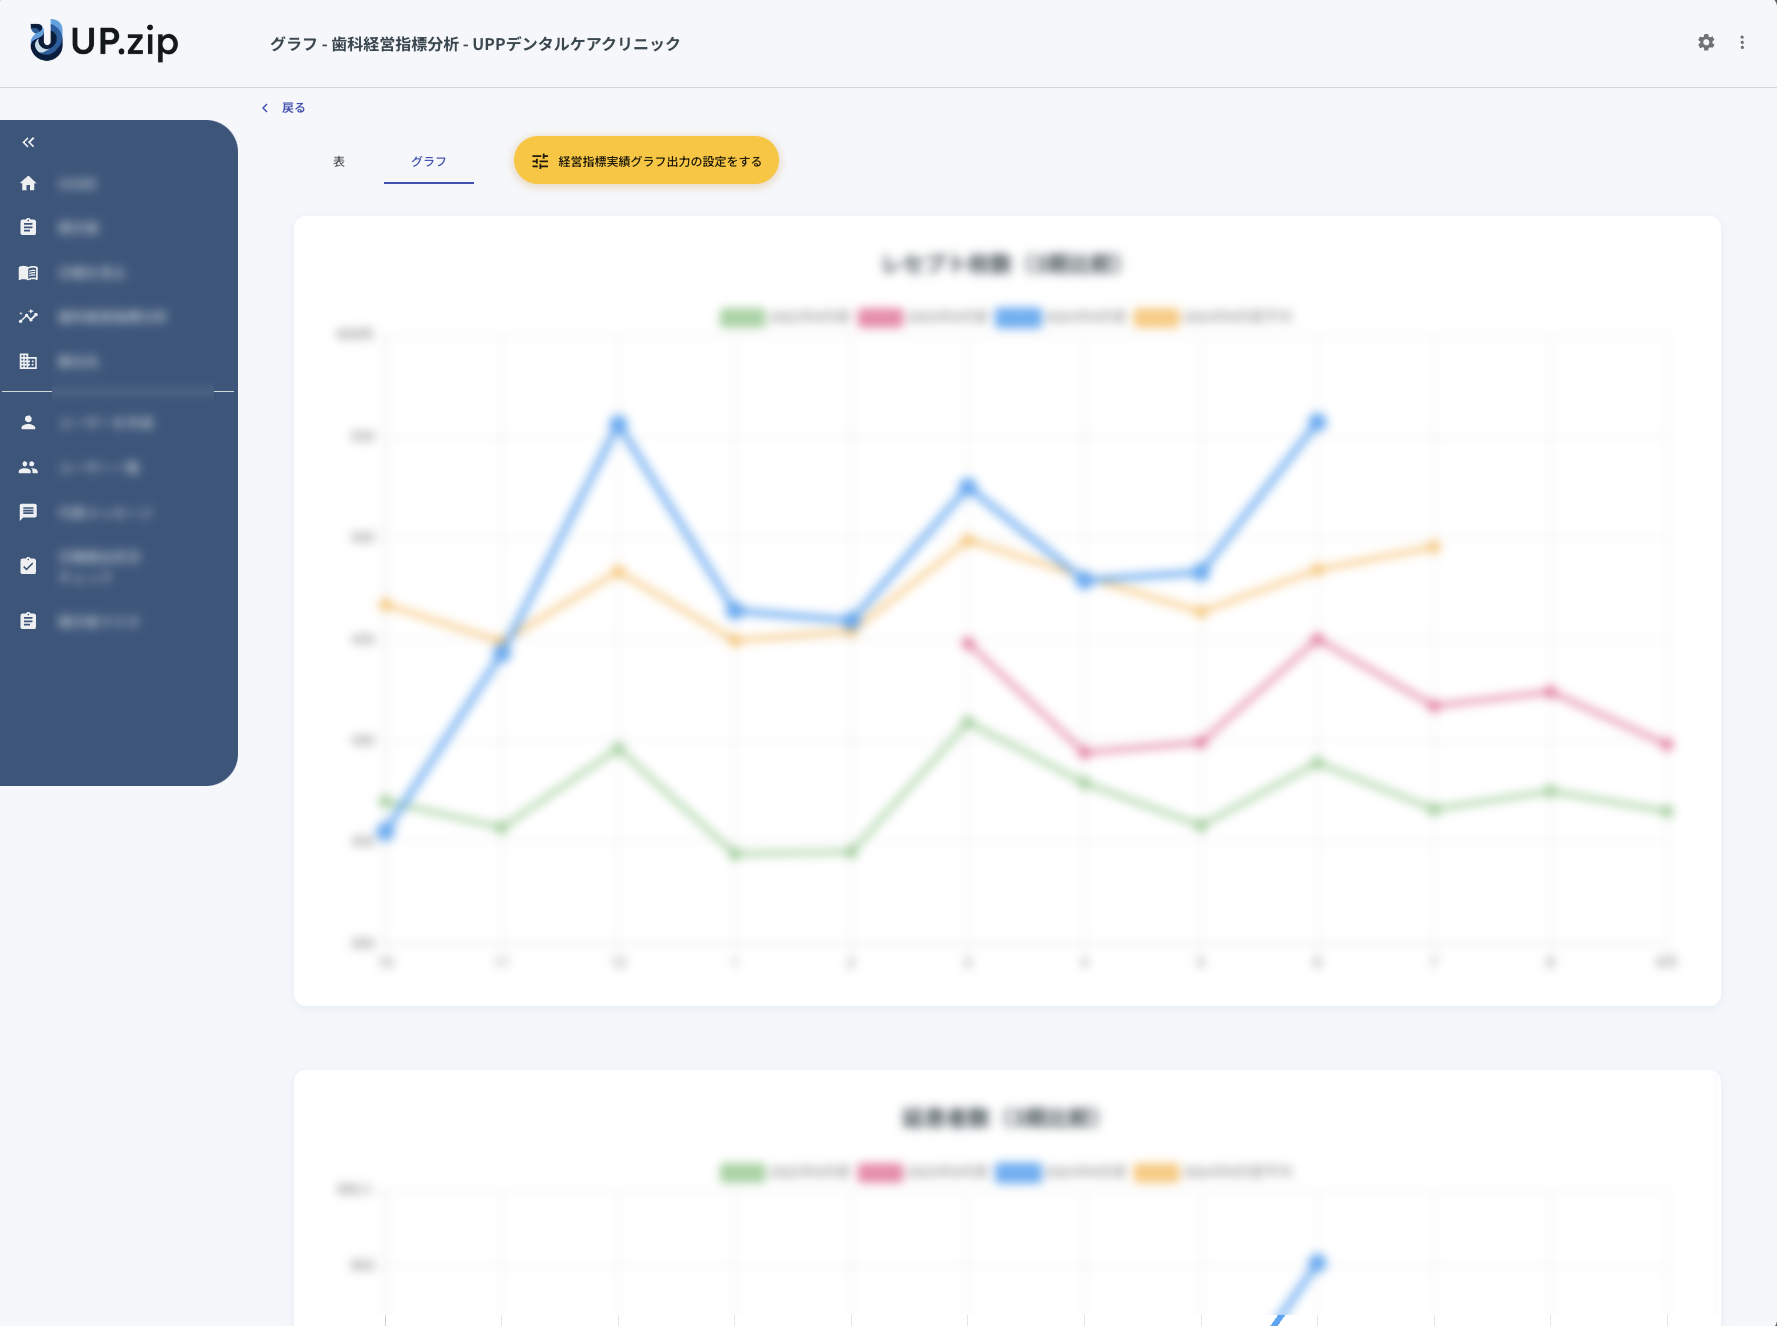Open the three-dot more options menu
This screenshot has width=1777, height=1326.
(x=1742, y=42)
